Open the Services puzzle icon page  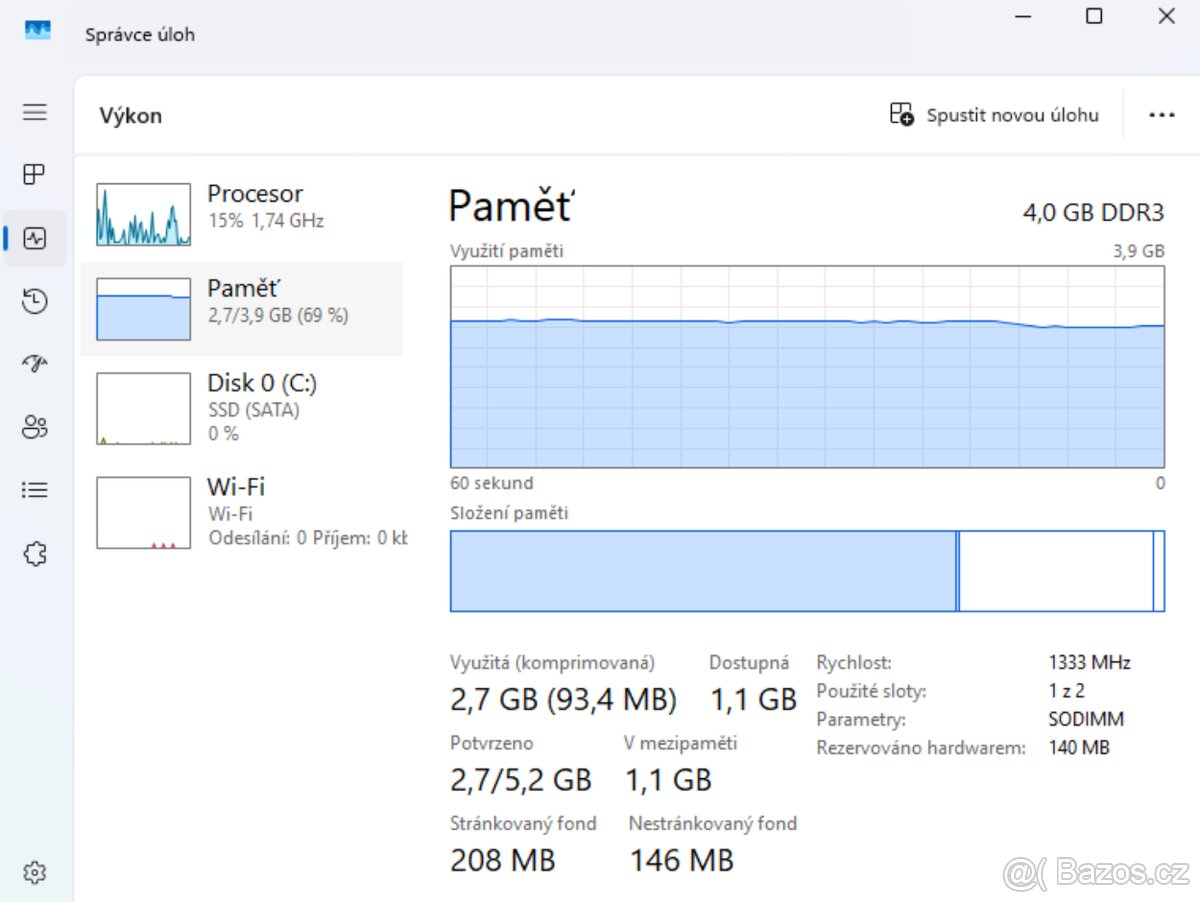[35, 554]
